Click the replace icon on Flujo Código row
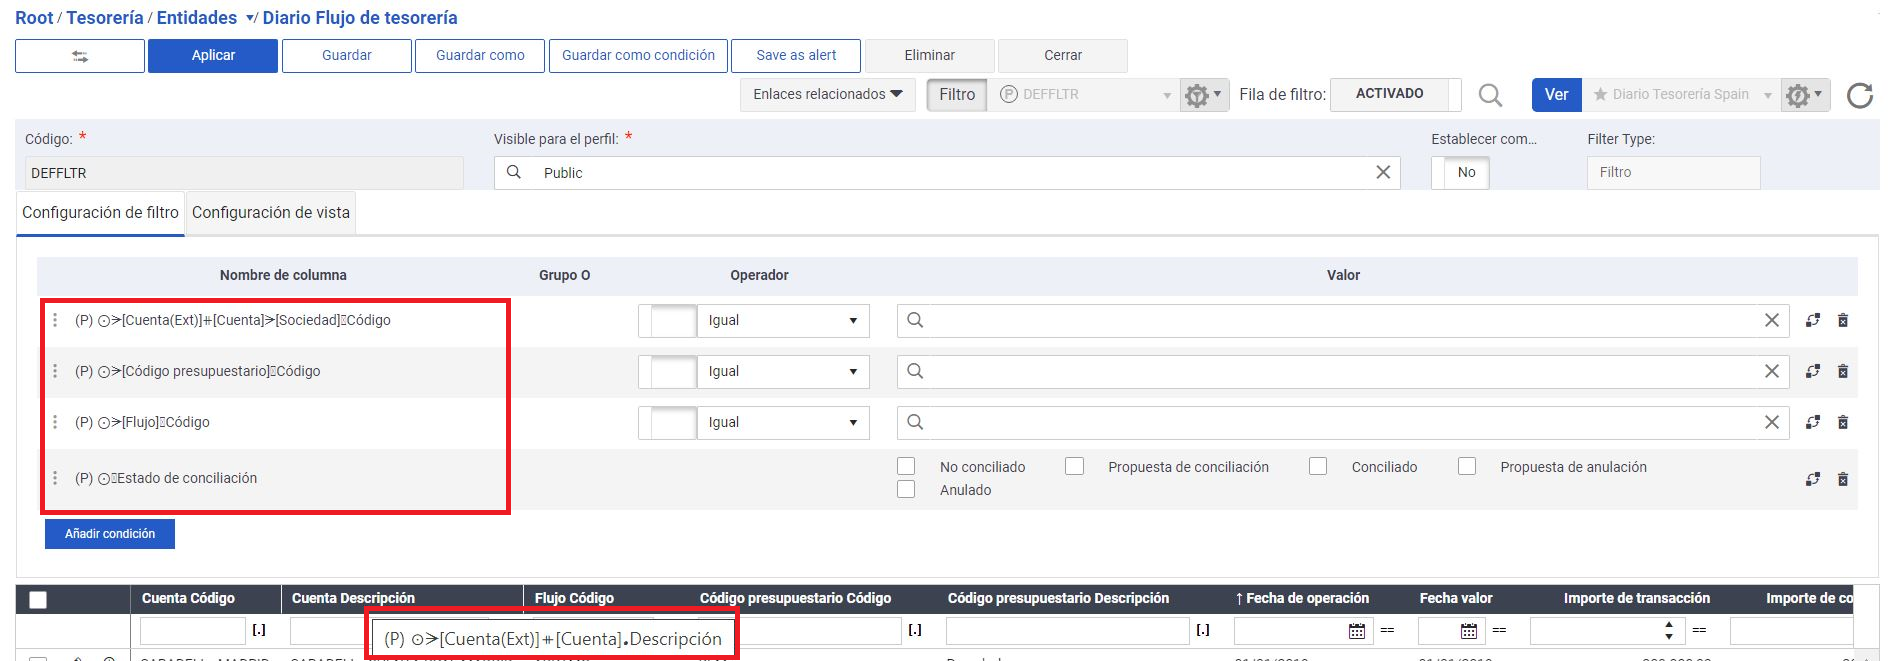 tap(1812, 423)
